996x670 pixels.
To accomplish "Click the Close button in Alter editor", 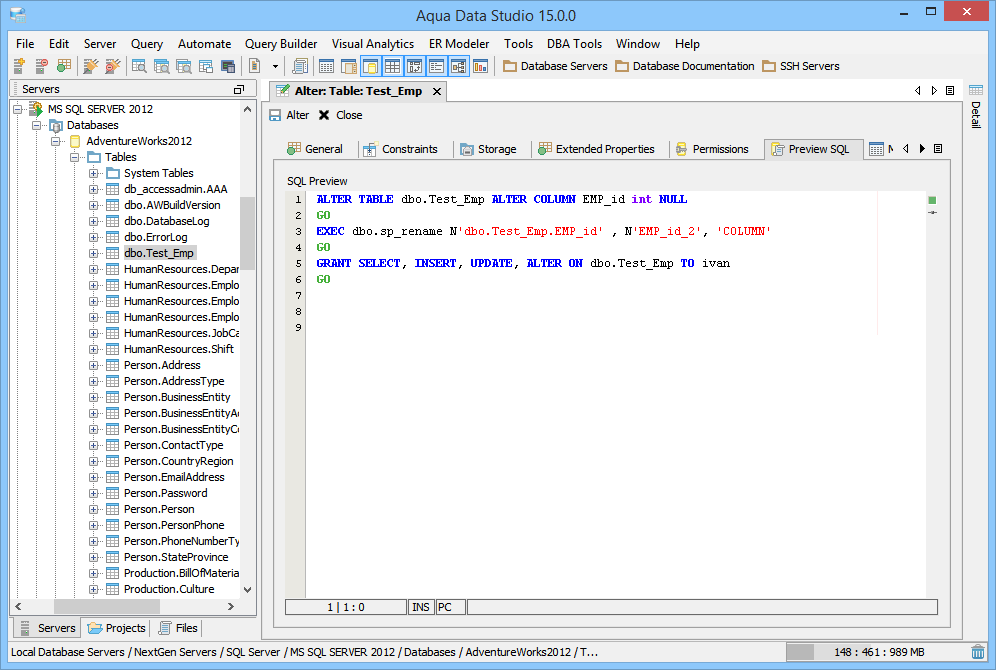I will click(x=340, y=115).
